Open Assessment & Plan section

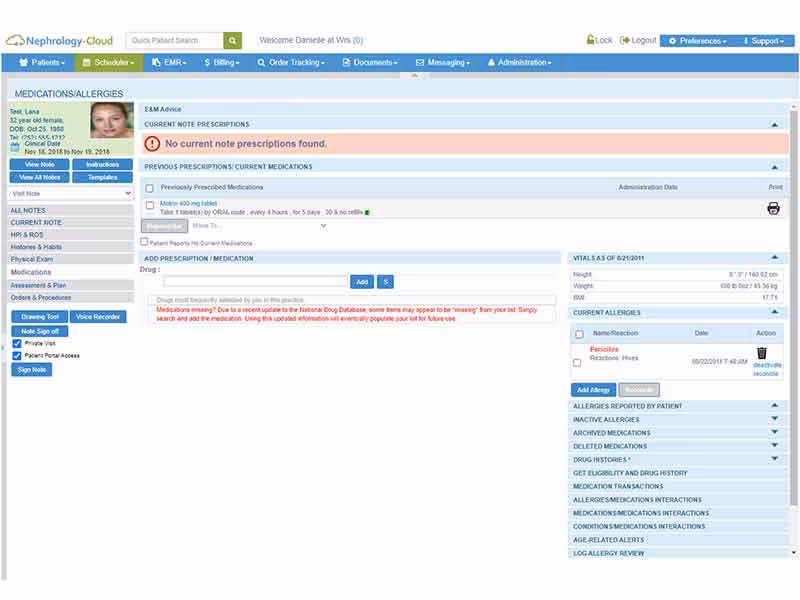(71, 285)
